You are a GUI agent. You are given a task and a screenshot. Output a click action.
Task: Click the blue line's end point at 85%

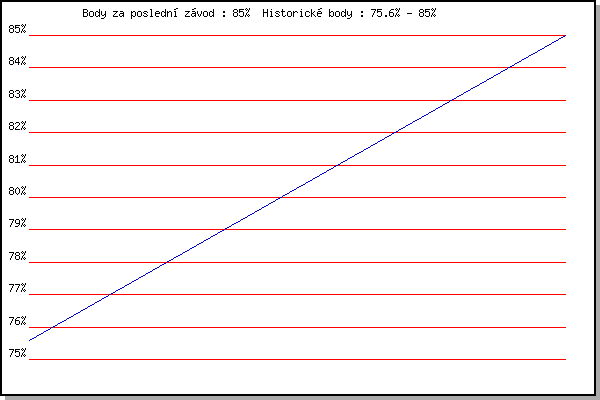(x=566, y=35)
